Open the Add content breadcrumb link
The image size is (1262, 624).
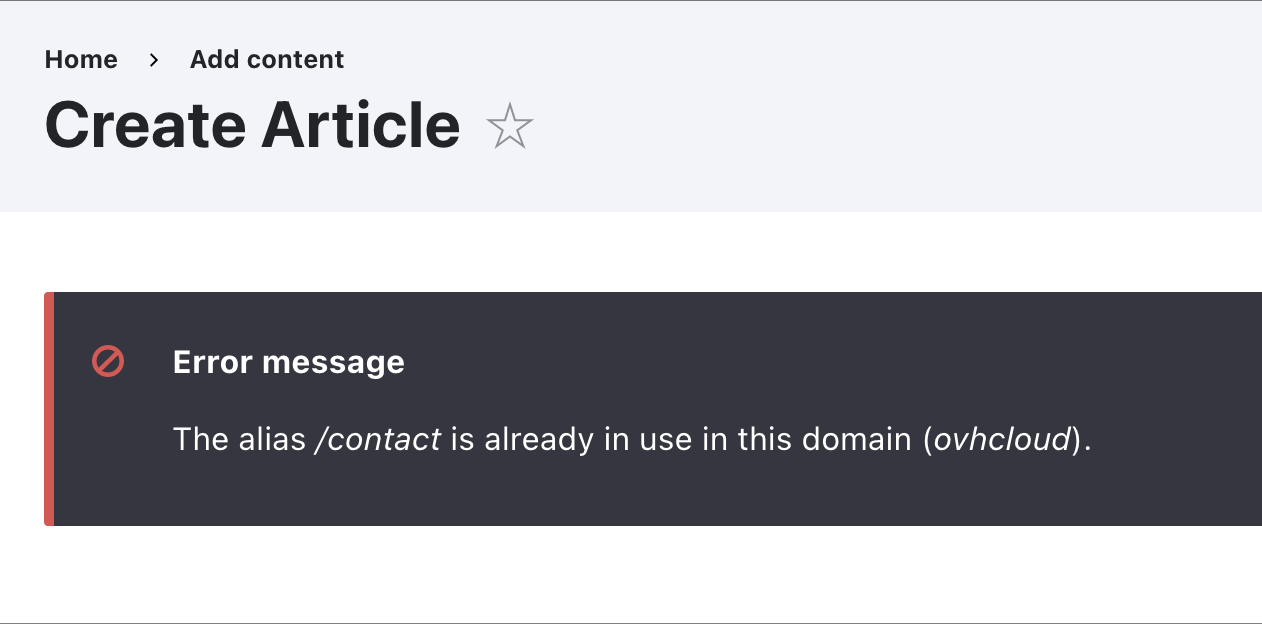coord(267,60)
